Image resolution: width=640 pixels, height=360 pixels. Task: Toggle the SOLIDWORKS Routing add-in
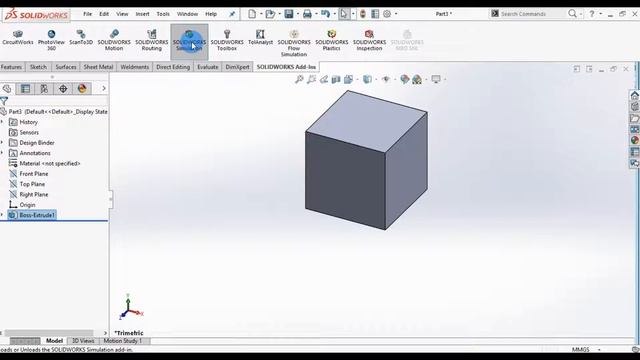click(151, 40)
